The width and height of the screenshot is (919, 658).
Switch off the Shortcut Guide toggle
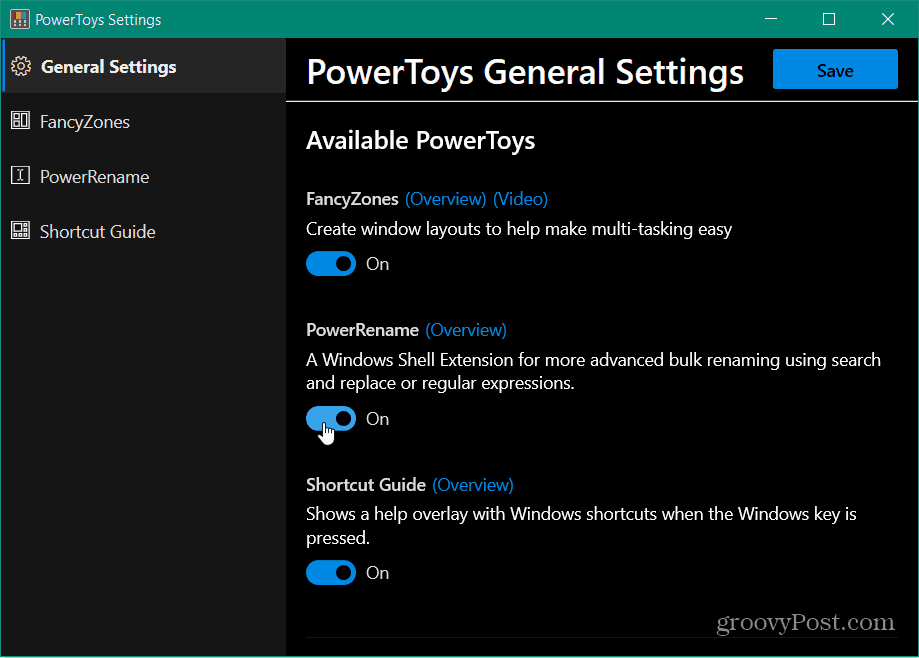(x=331, y=572)
